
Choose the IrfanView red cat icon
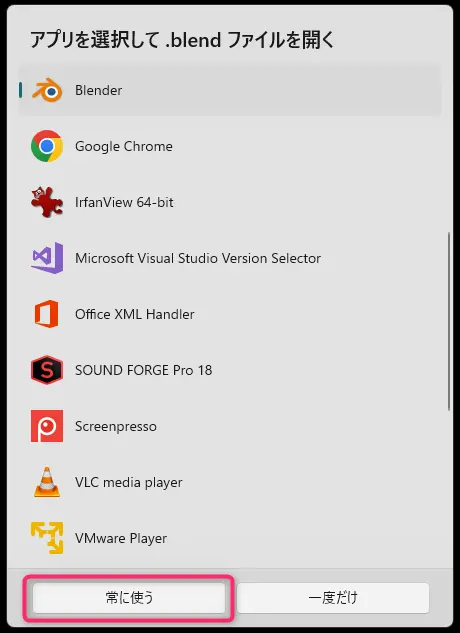point(47,202)
